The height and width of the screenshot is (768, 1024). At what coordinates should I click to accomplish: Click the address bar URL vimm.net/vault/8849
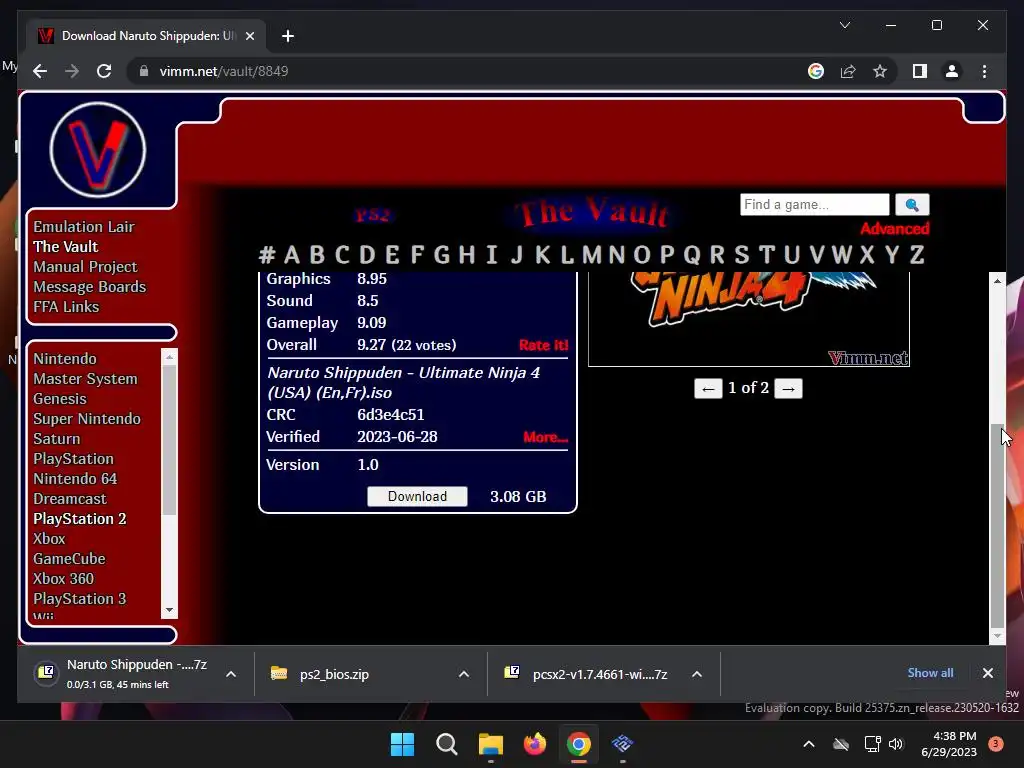click(224, 71)
